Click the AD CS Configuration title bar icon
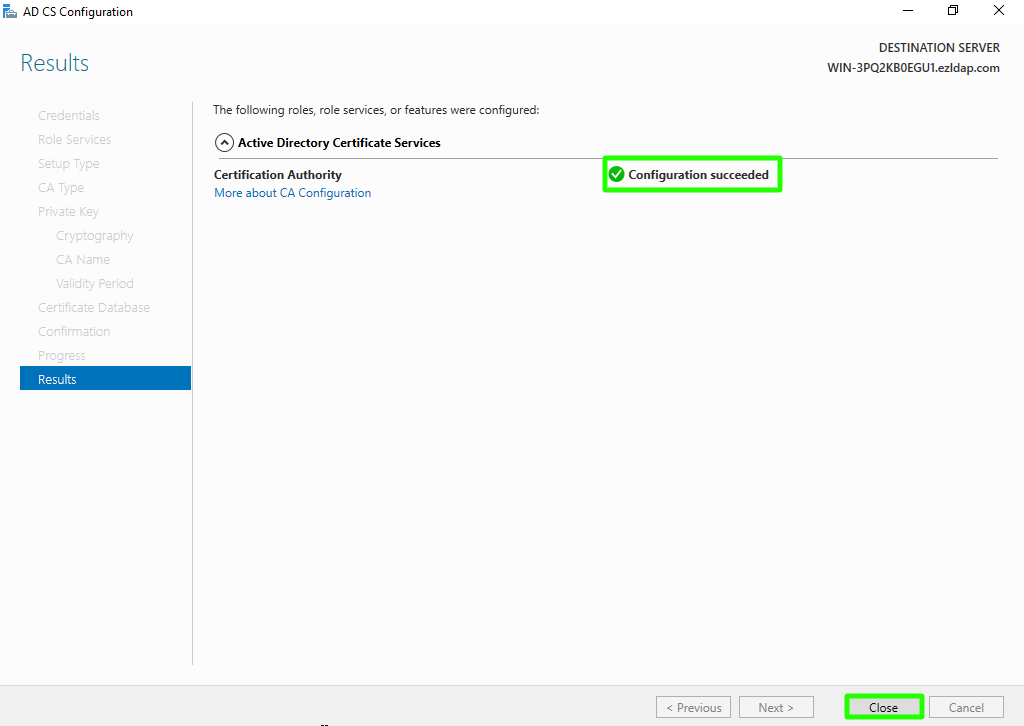1024x726 pixels. click(x=10, y=12)
